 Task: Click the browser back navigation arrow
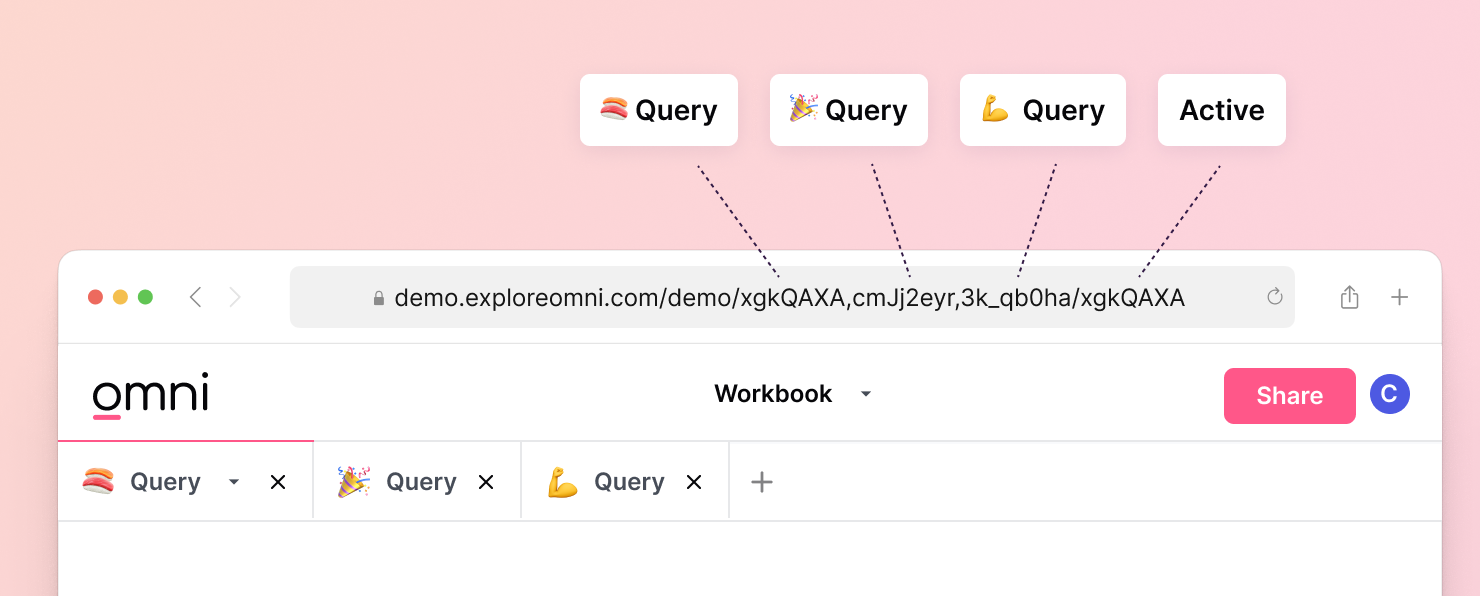(196, 296)
